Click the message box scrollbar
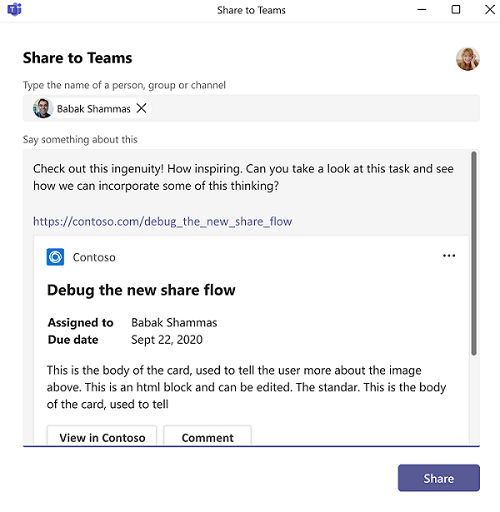The height and width of the screenshot is (512, 500). click(474, 254)
